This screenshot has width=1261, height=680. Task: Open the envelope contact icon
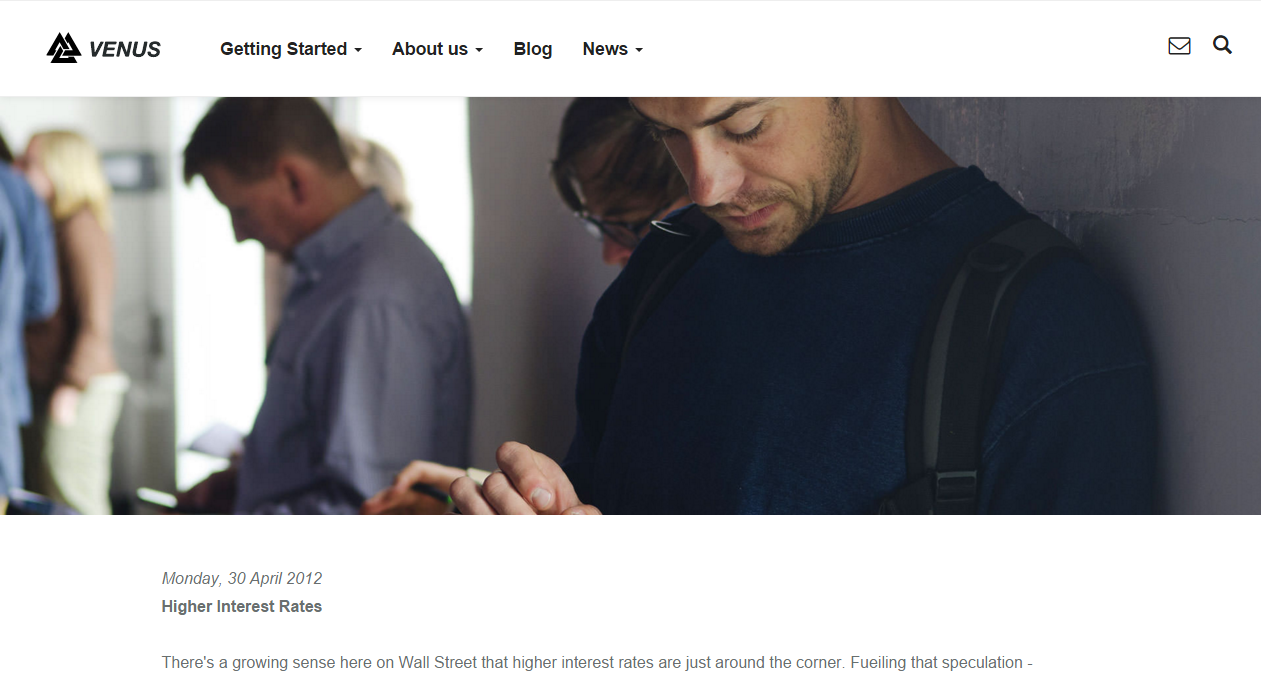click(1179, 46)
